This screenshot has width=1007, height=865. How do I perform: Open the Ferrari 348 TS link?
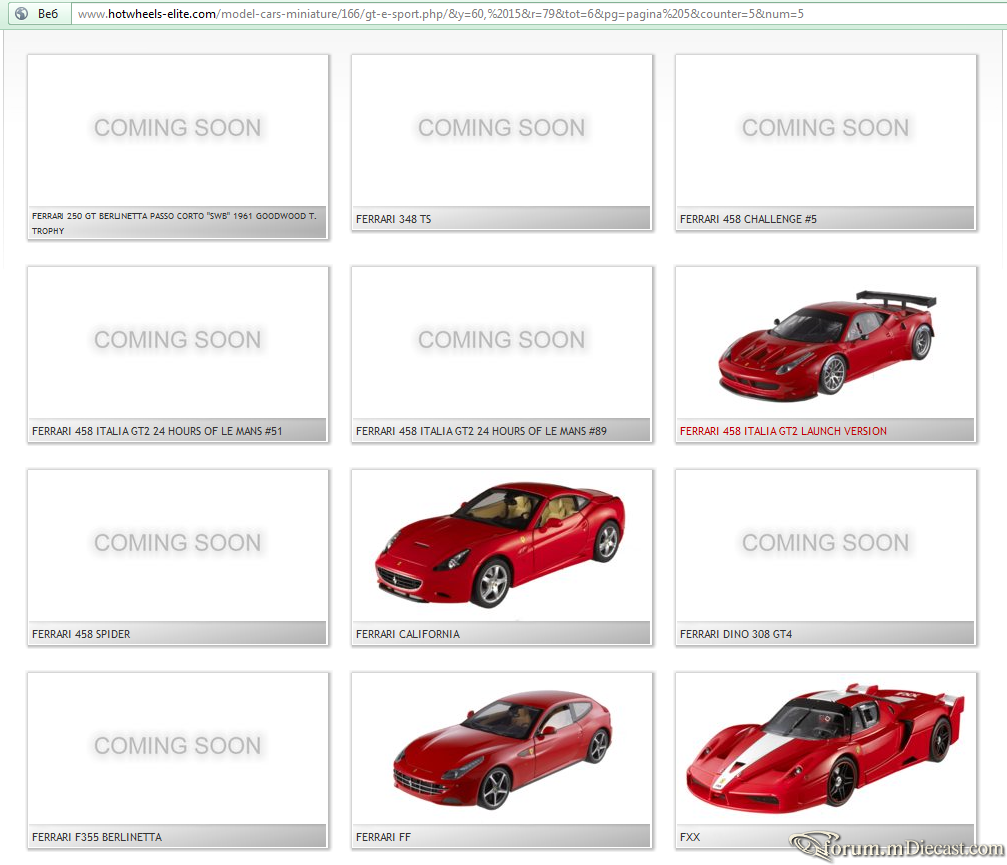tap(393, 219)
